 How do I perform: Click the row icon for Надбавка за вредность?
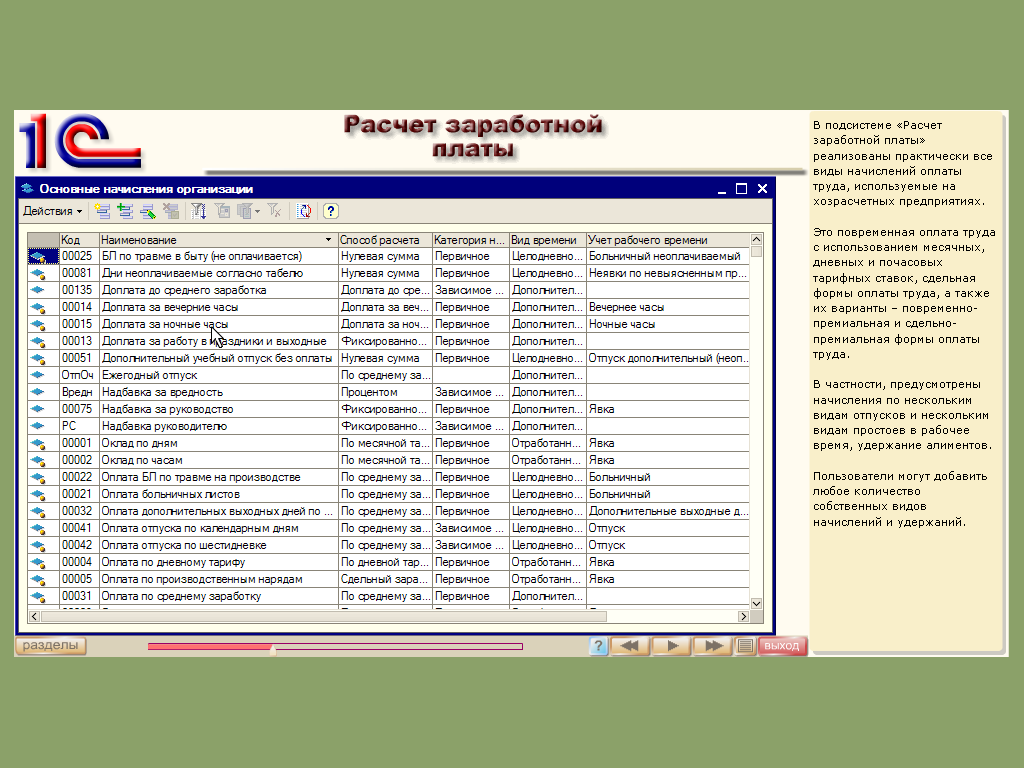(x=38, y=392)
